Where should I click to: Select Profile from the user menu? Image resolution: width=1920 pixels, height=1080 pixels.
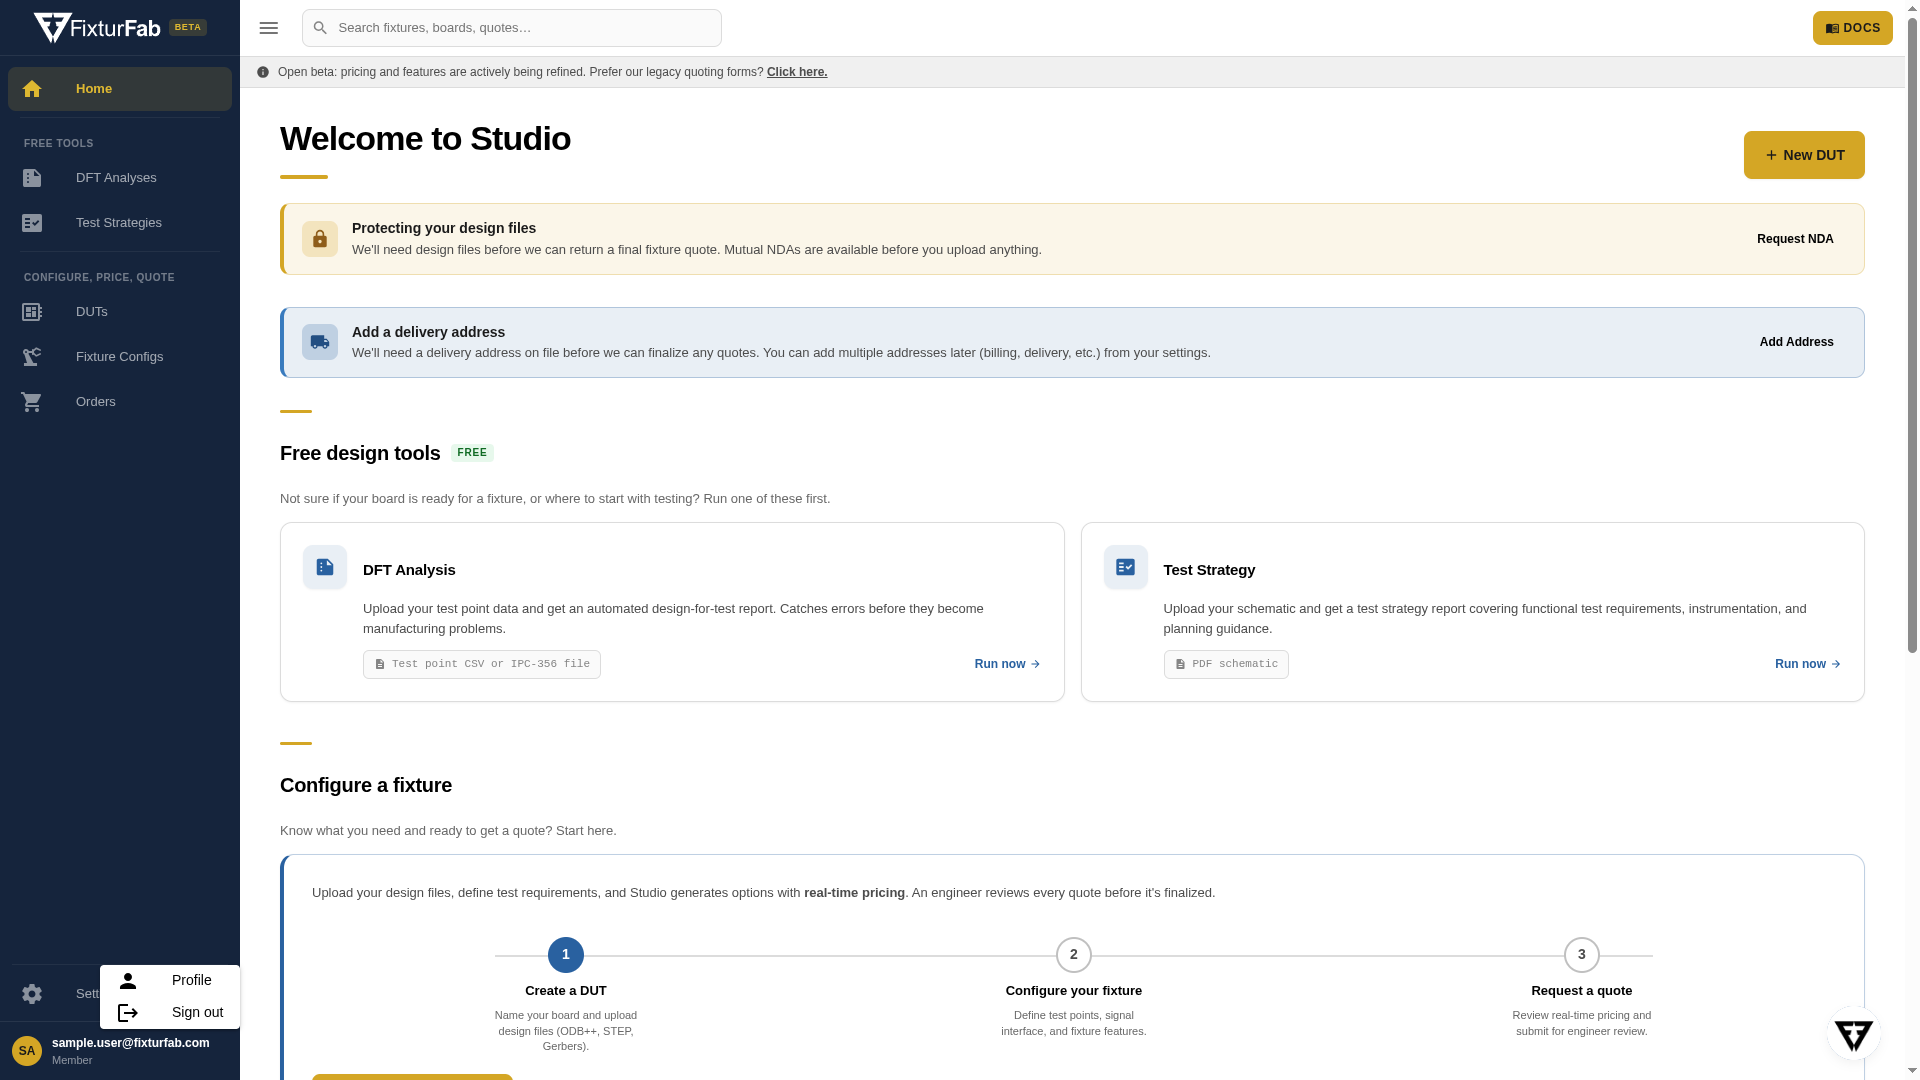(170, 981)
